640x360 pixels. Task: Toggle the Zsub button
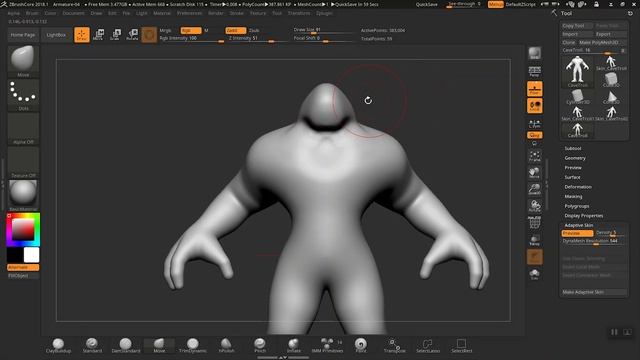point(254,31)
